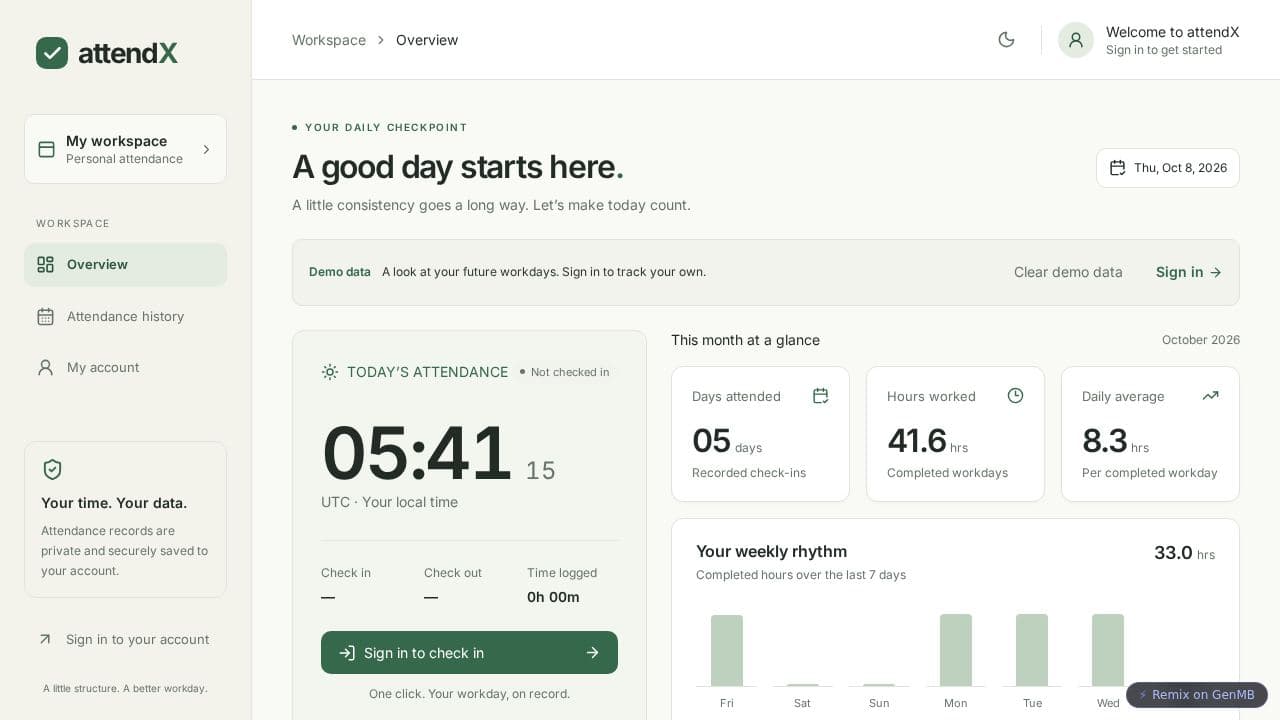Click the 33.0 hrs weekly total
Image resolution: width=1280 pixels, height=720 pixels.
coord(1184,553)
